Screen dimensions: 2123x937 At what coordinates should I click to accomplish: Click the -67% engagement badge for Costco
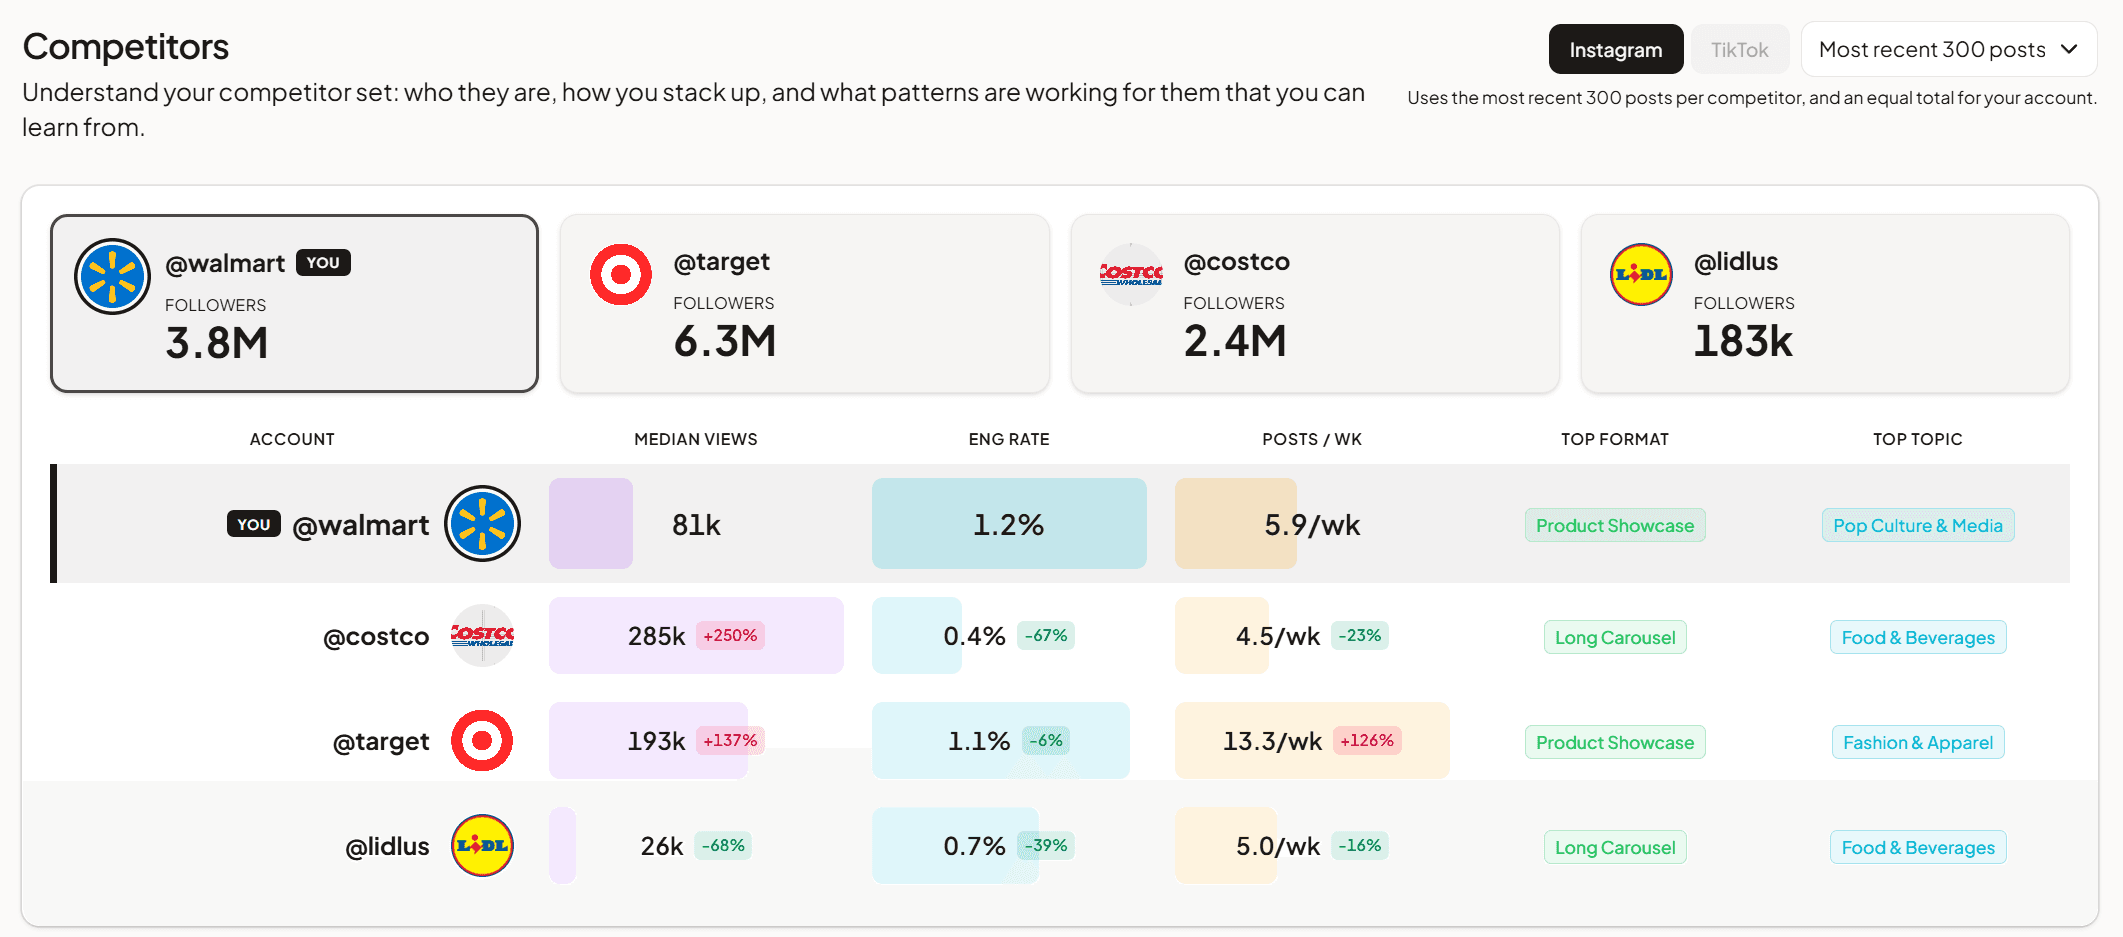[1046, 636]
